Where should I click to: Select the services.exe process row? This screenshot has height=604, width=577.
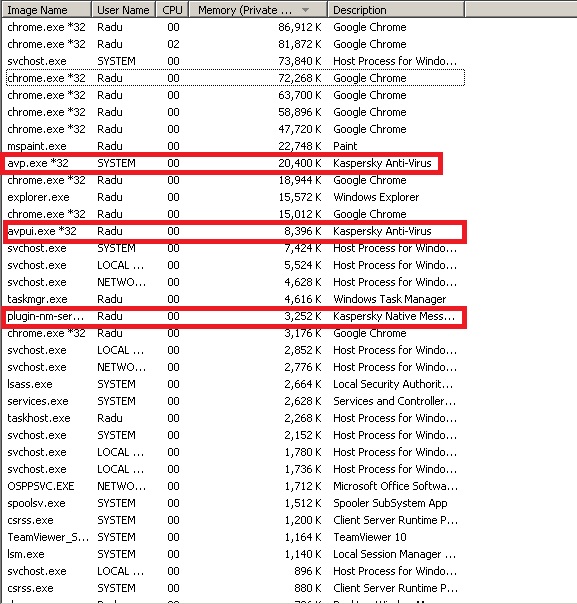[233, 401]
